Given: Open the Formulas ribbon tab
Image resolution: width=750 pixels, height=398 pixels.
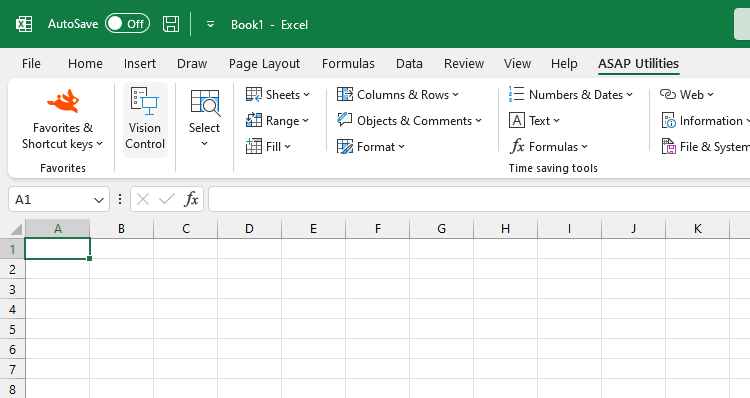Looking at the screenshot, I should (x=348, y=64).
